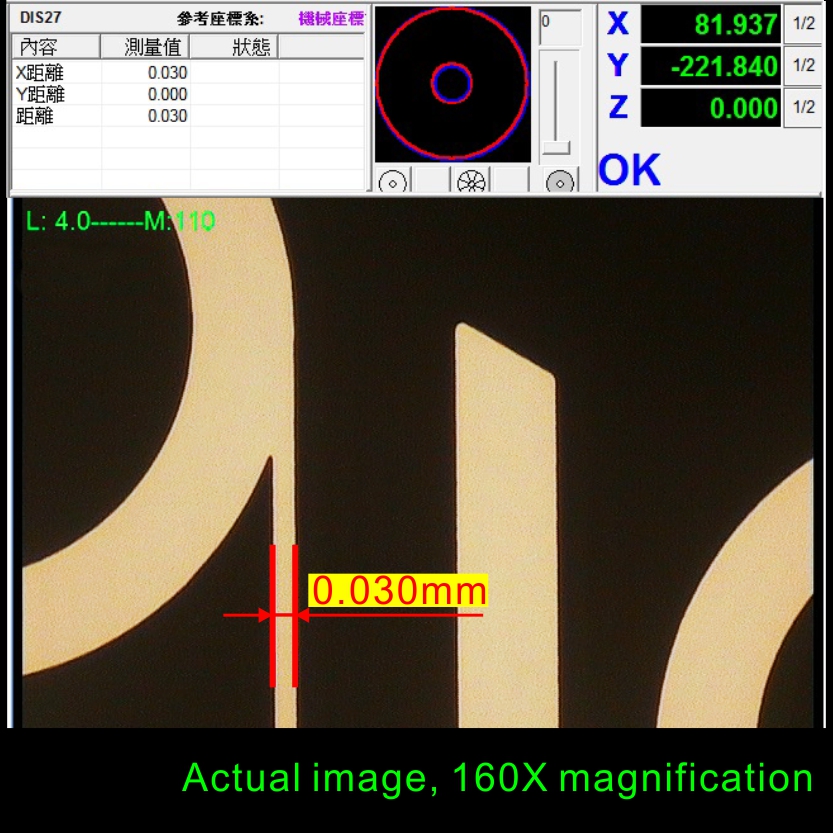Click the left ring light icon

click(392, 182)
